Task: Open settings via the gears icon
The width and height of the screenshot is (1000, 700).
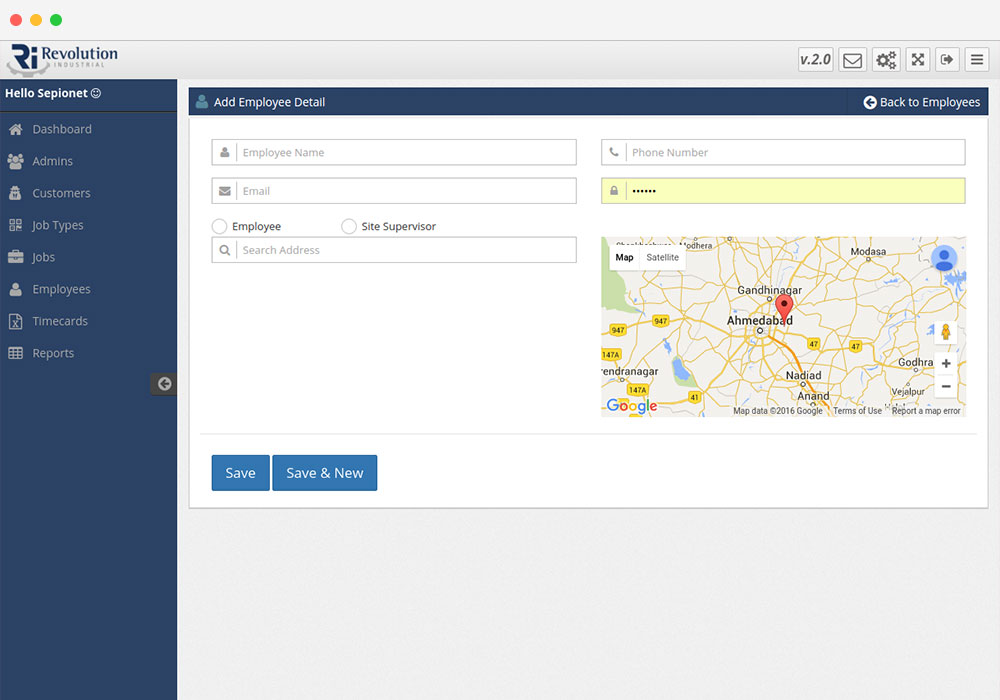Action: pyautogui.click(x=885, y=59)
